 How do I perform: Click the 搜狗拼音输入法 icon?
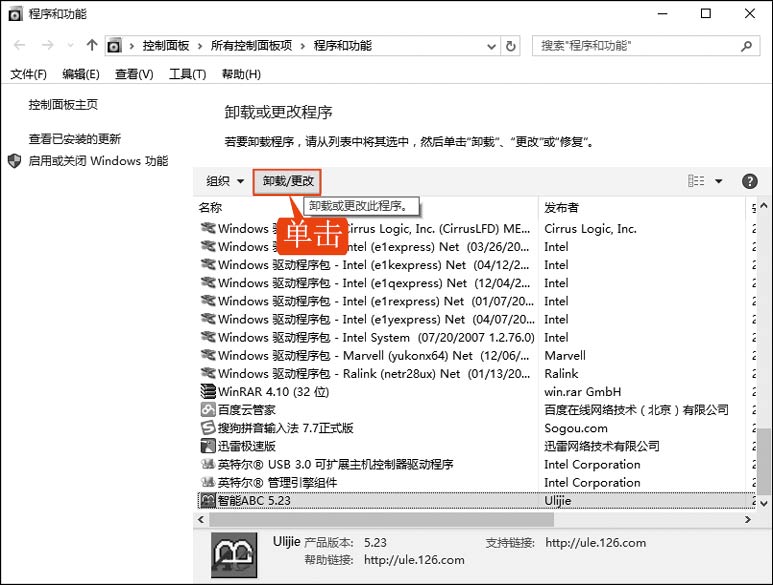(208, 428)
